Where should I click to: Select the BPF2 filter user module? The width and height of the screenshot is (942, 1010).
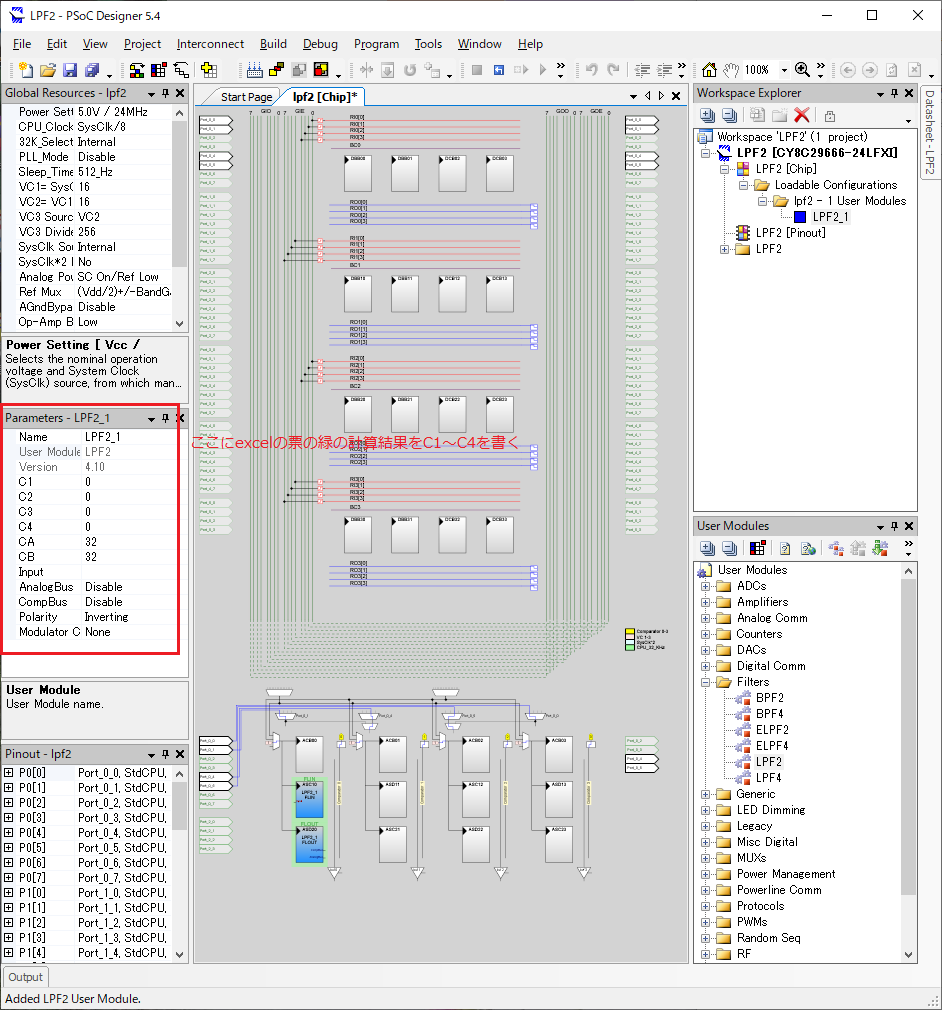pos(769,698)
